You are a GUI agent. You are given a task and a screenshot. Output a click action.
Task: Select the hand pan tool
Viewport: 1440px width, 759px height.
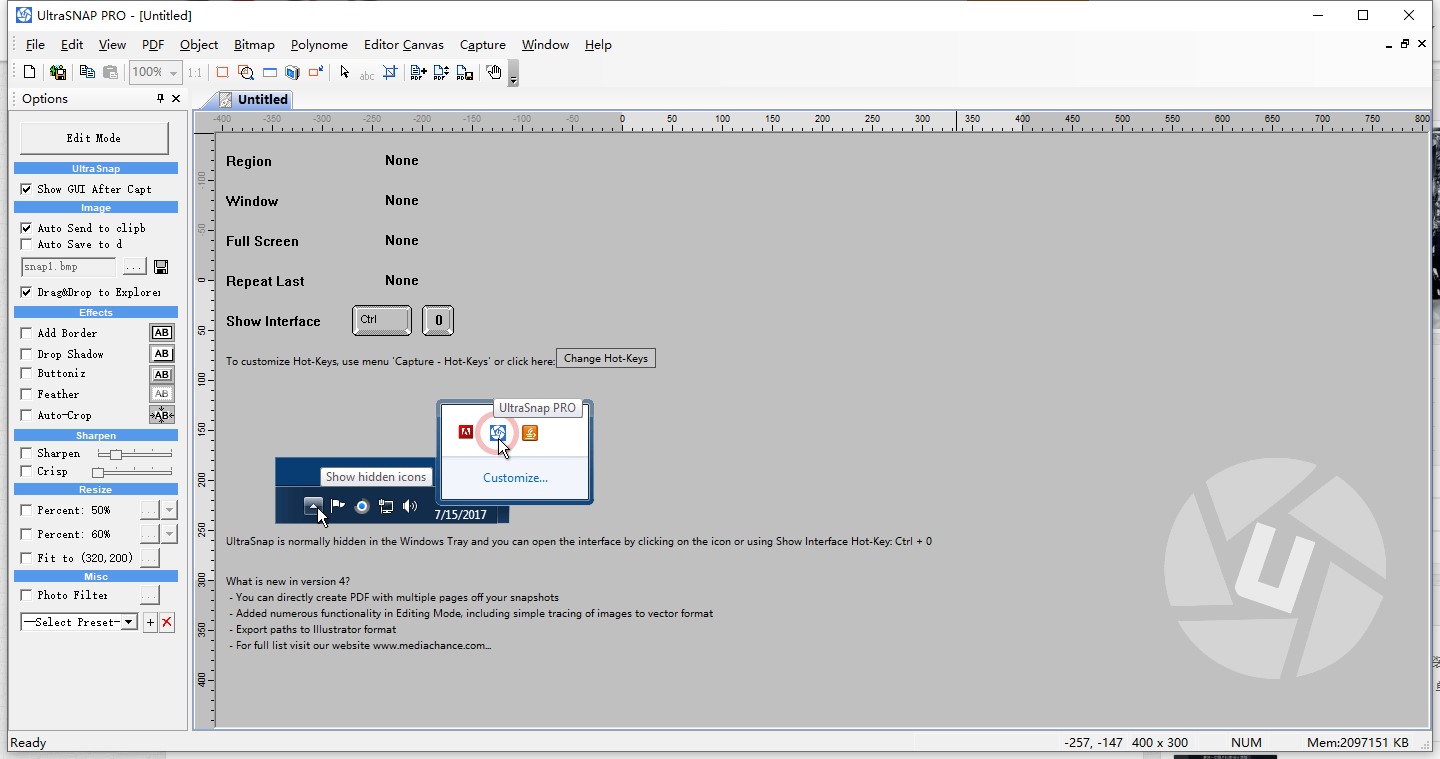(493, 72)
